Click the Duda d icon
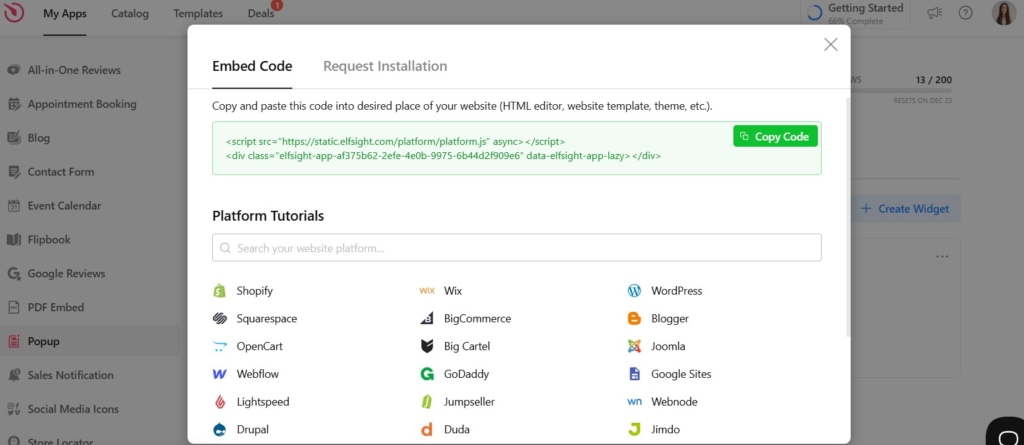Viewport: 1024px width, 445px height. point(426,429)
